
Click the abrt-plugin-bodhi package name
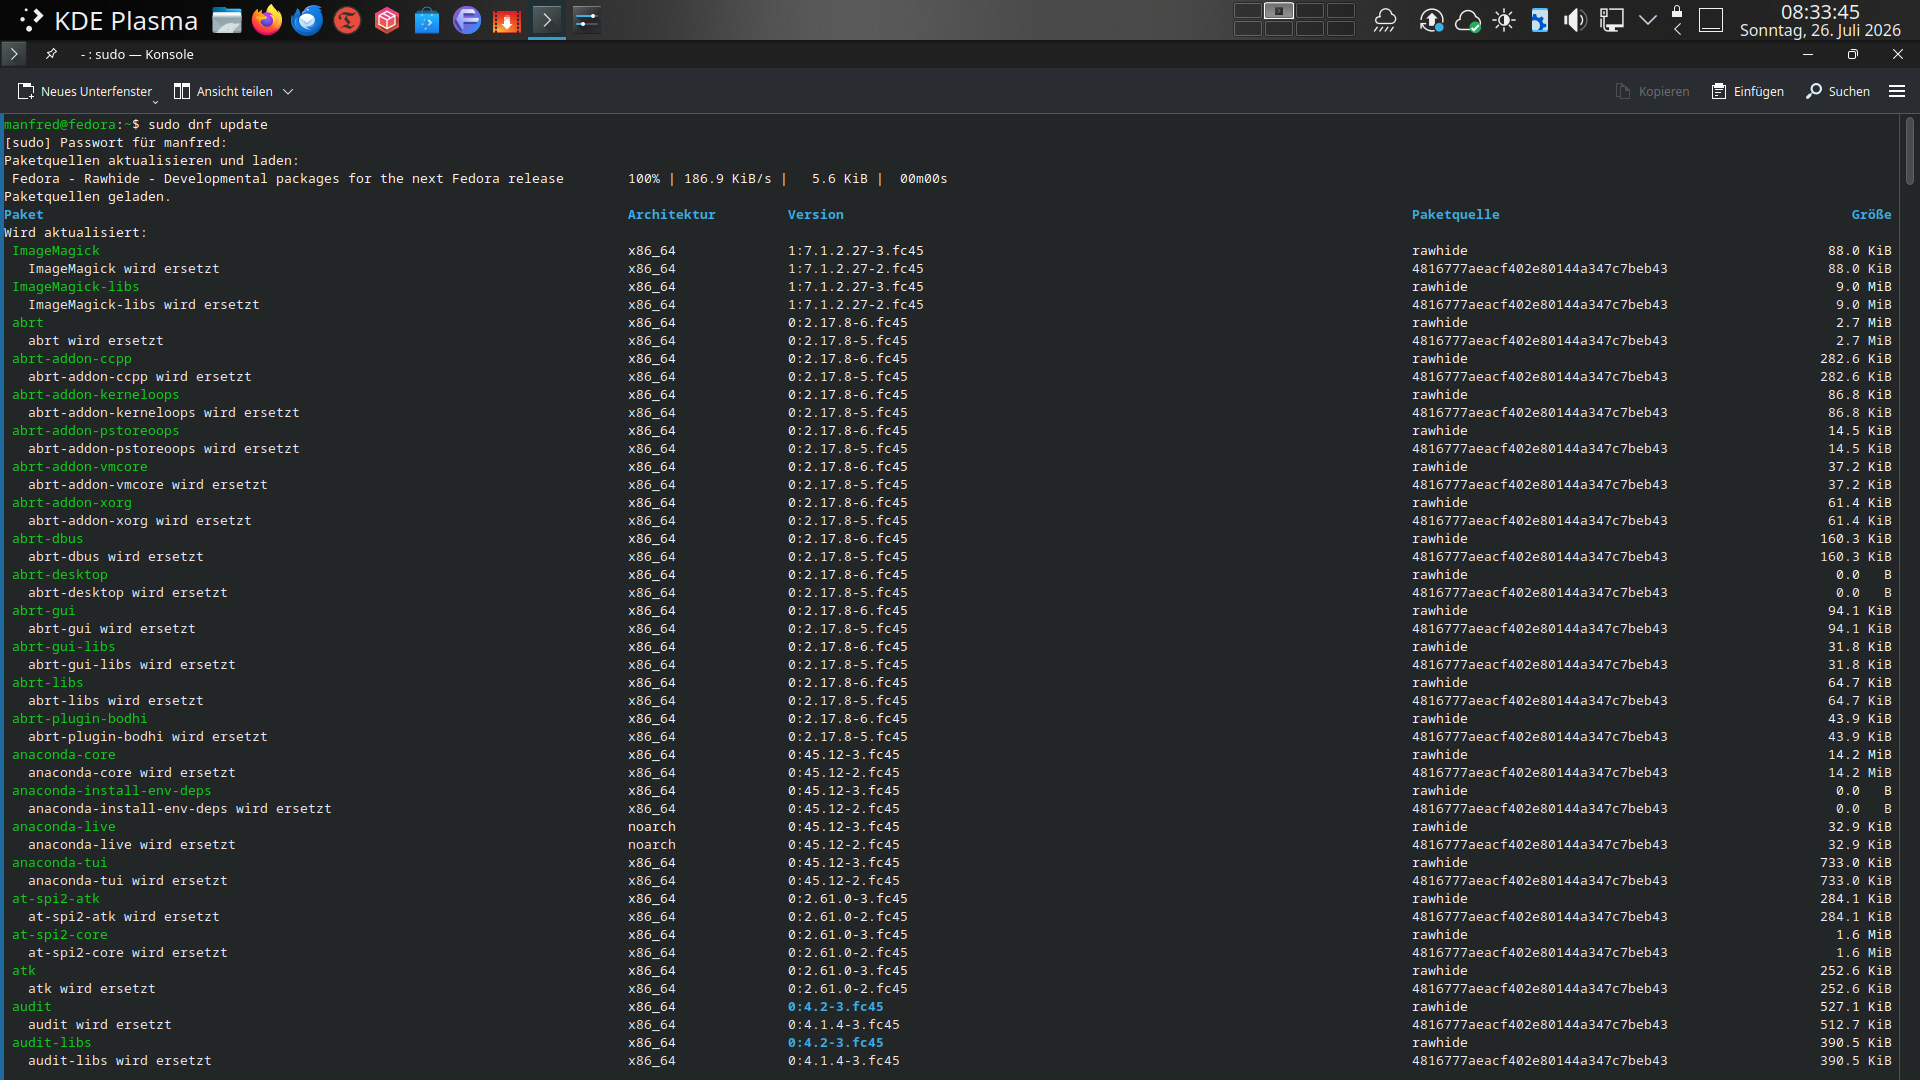(x=80, y=719)
